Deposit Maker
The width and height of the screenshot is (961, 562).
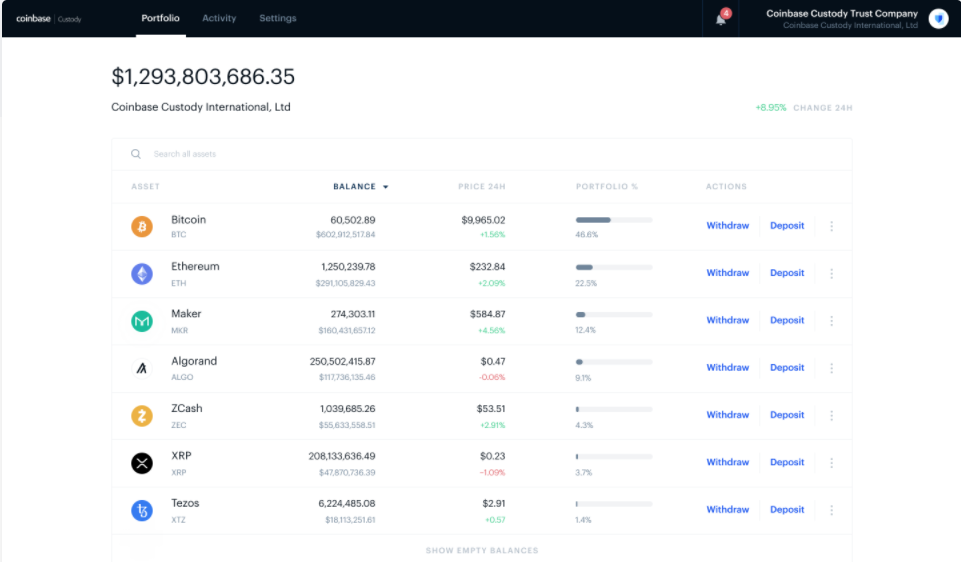point(787,320)
